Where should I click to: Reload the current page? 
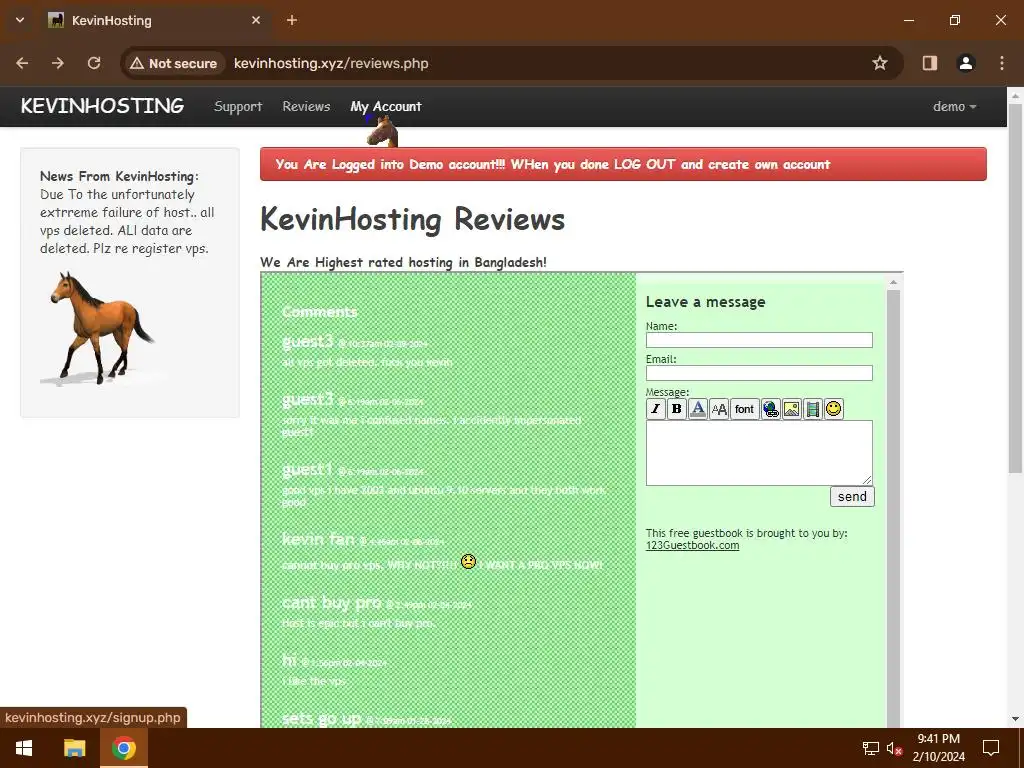[94, 63]
